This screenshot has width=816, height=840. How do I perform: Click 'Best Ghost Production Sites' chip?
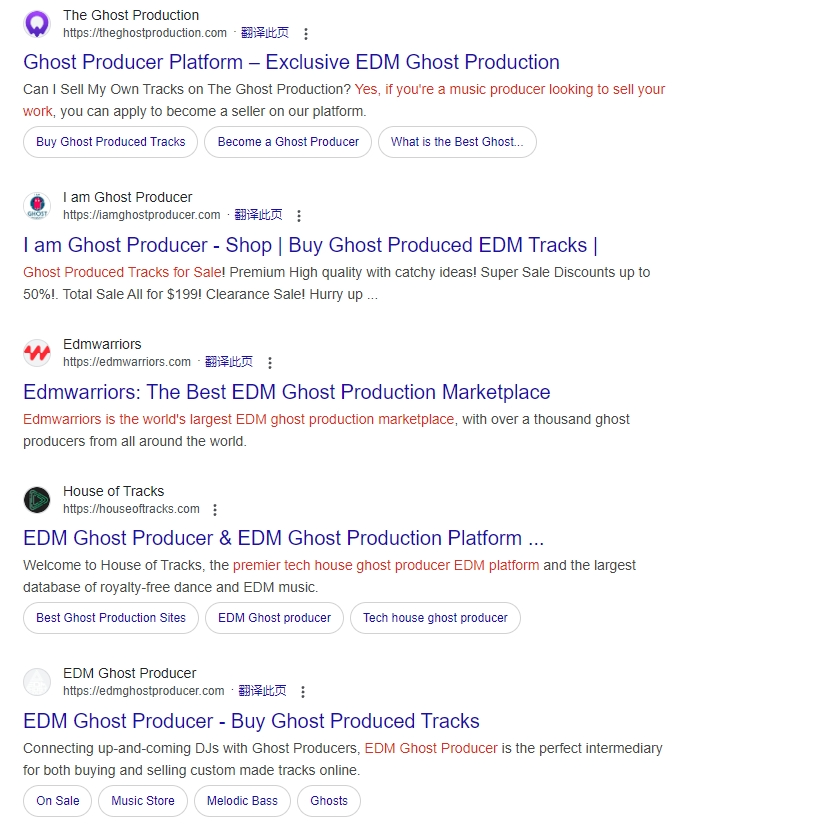click(x=111, y=618)
